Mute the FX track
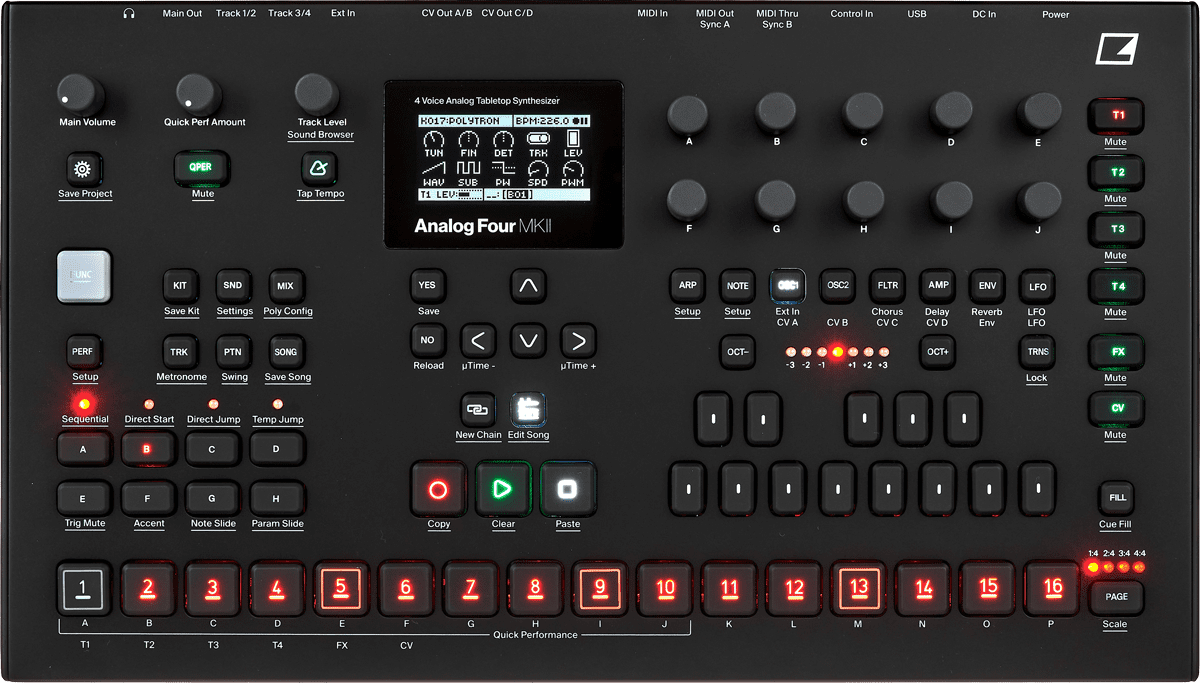This screenshot has height=683, width=1200. (x=1115, y=352)
